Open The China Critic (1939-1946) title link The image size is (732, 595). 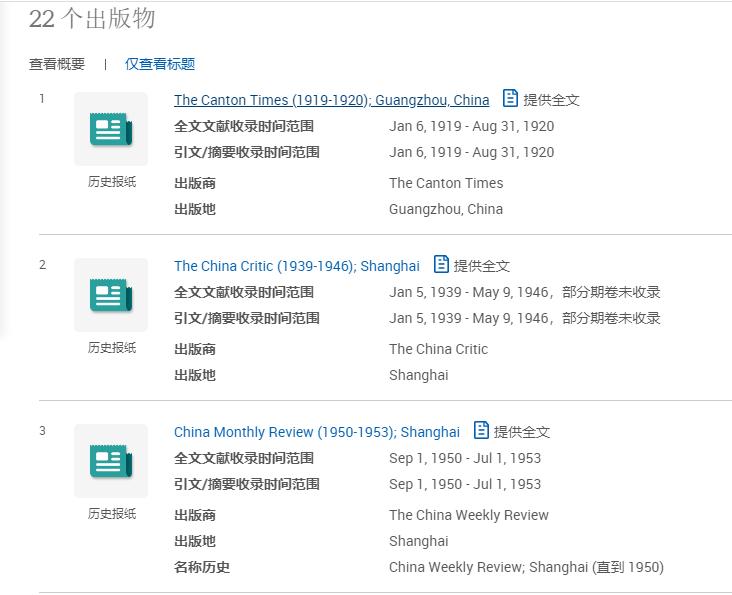[x=296, y=266]
